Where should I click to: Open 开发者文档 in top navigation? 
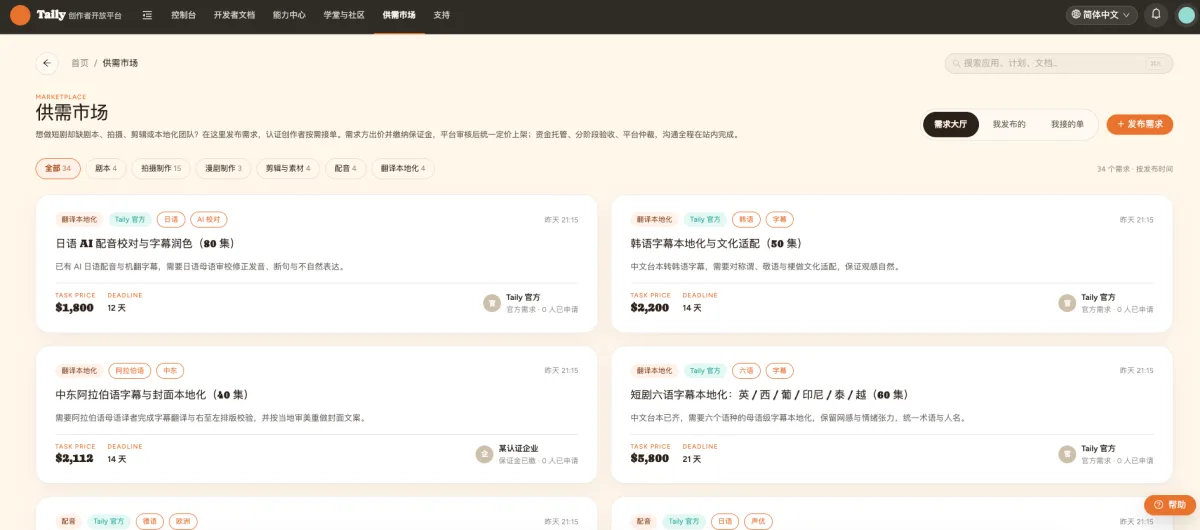[x=234, y=15]
